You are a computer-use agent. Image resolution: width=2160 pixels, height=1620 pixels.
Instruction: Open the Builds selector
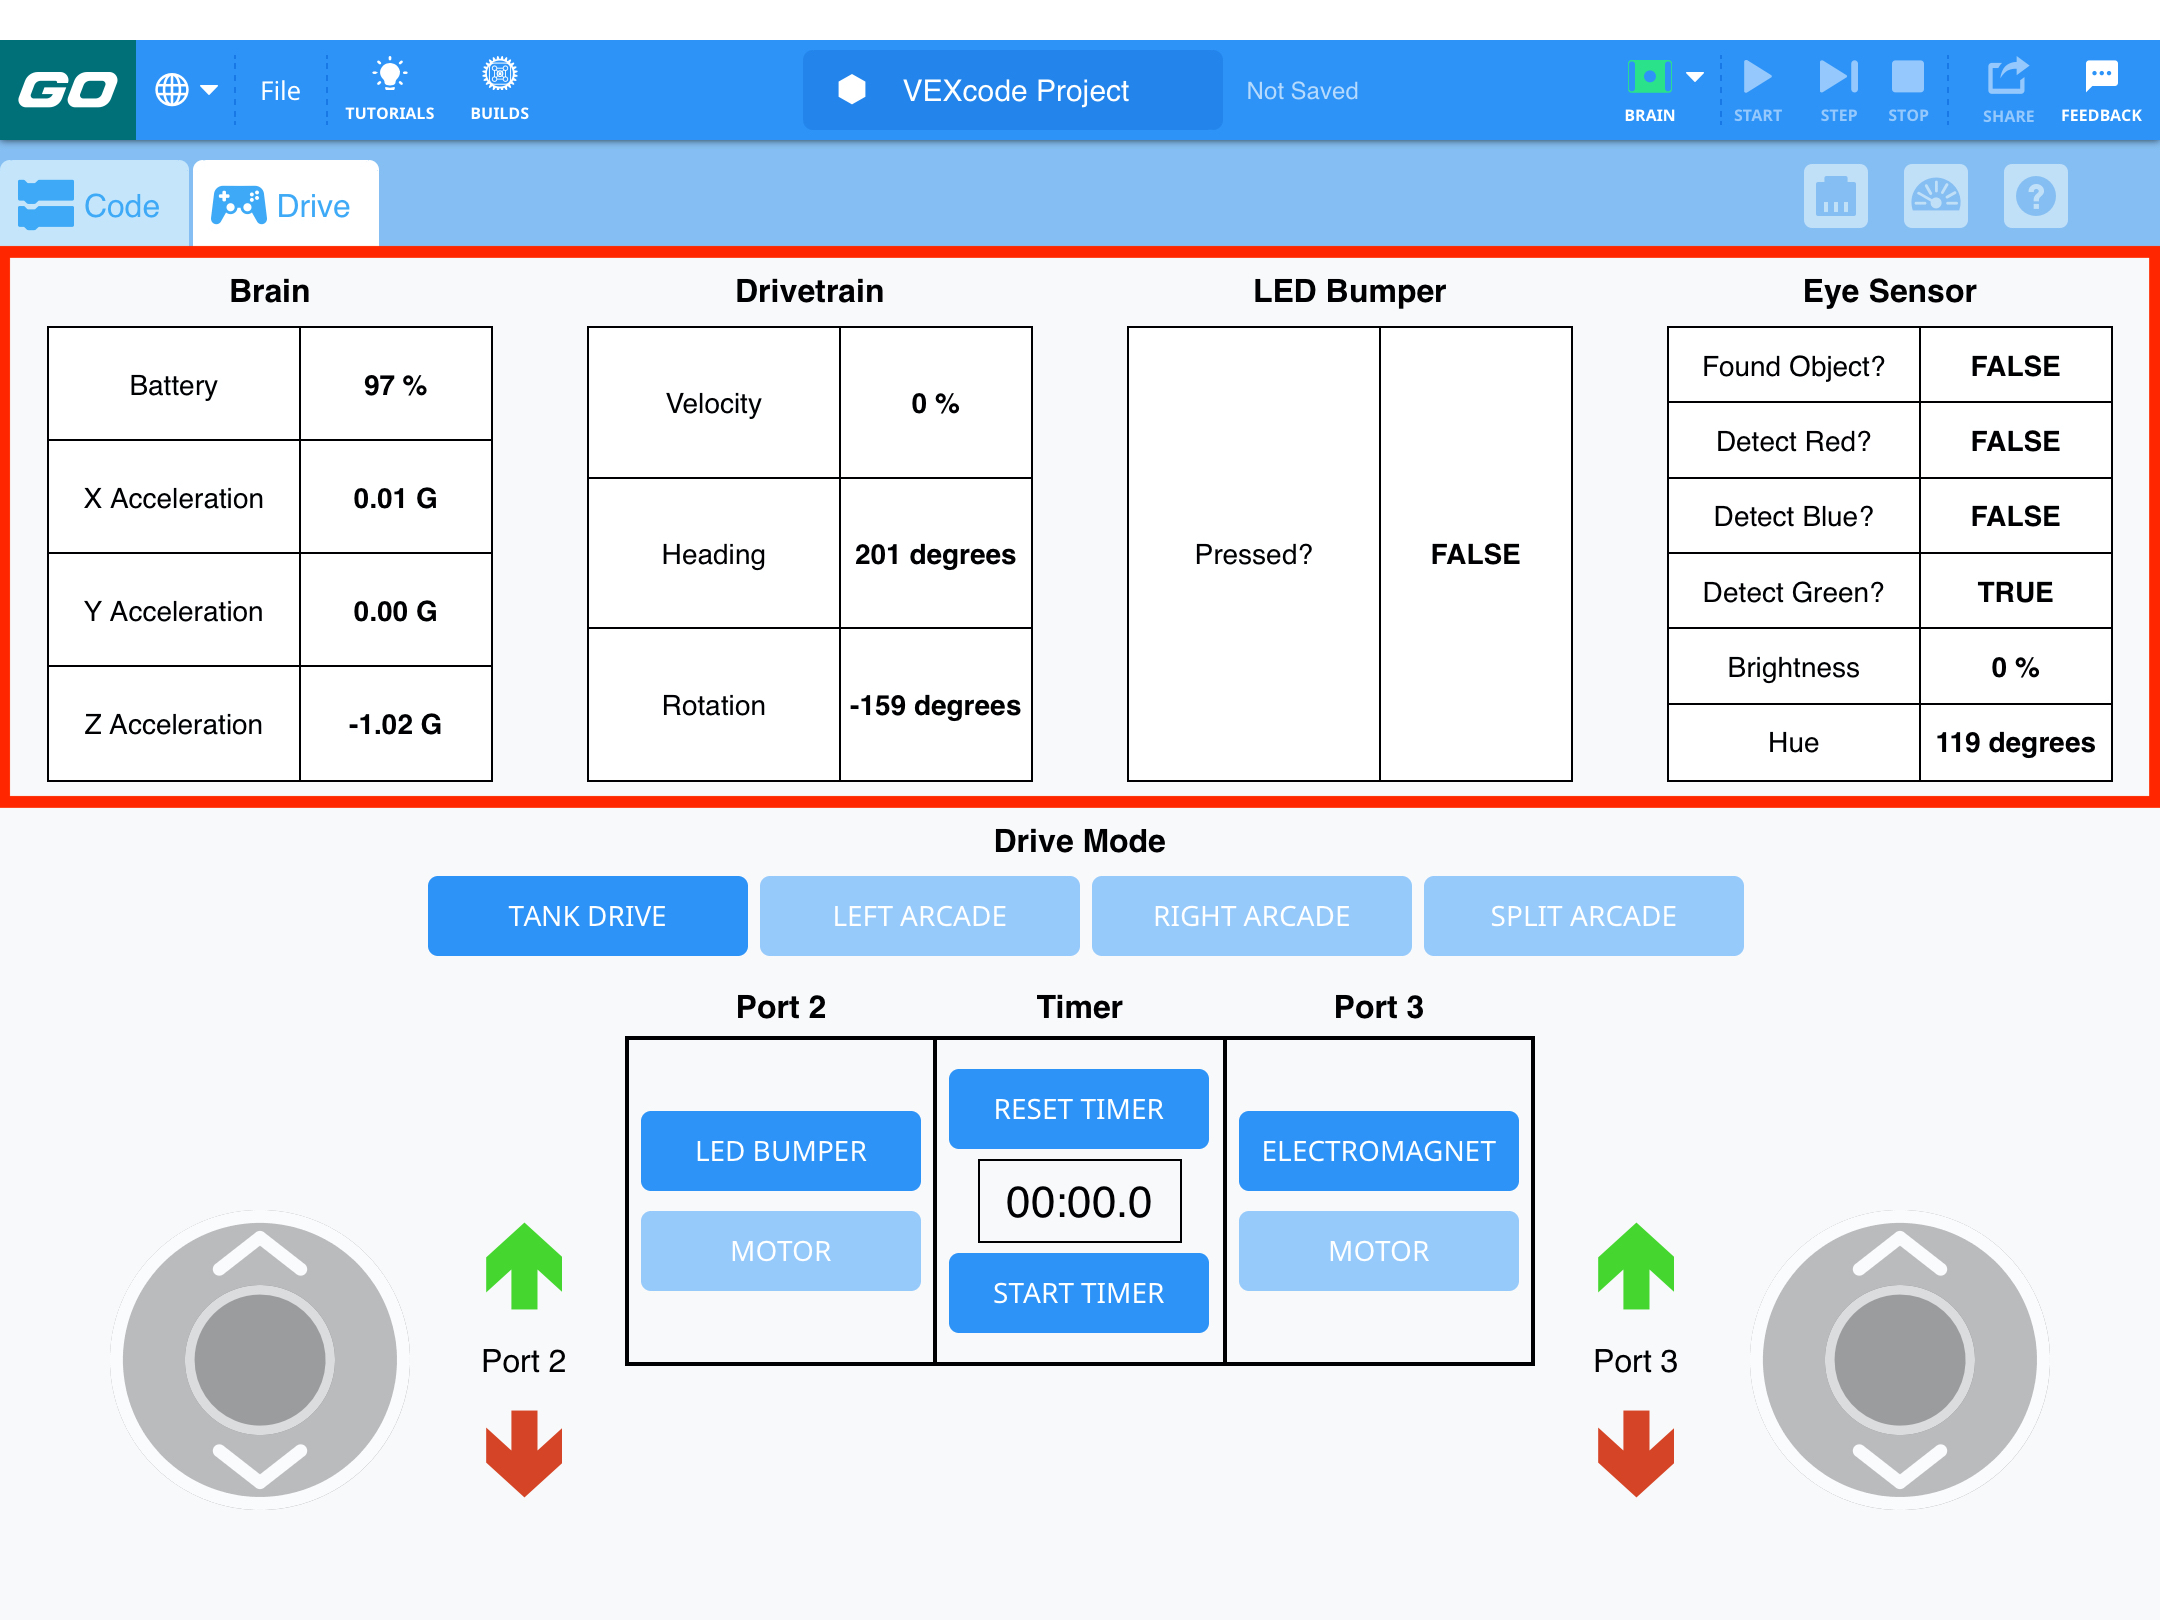(x=498, y=88)
